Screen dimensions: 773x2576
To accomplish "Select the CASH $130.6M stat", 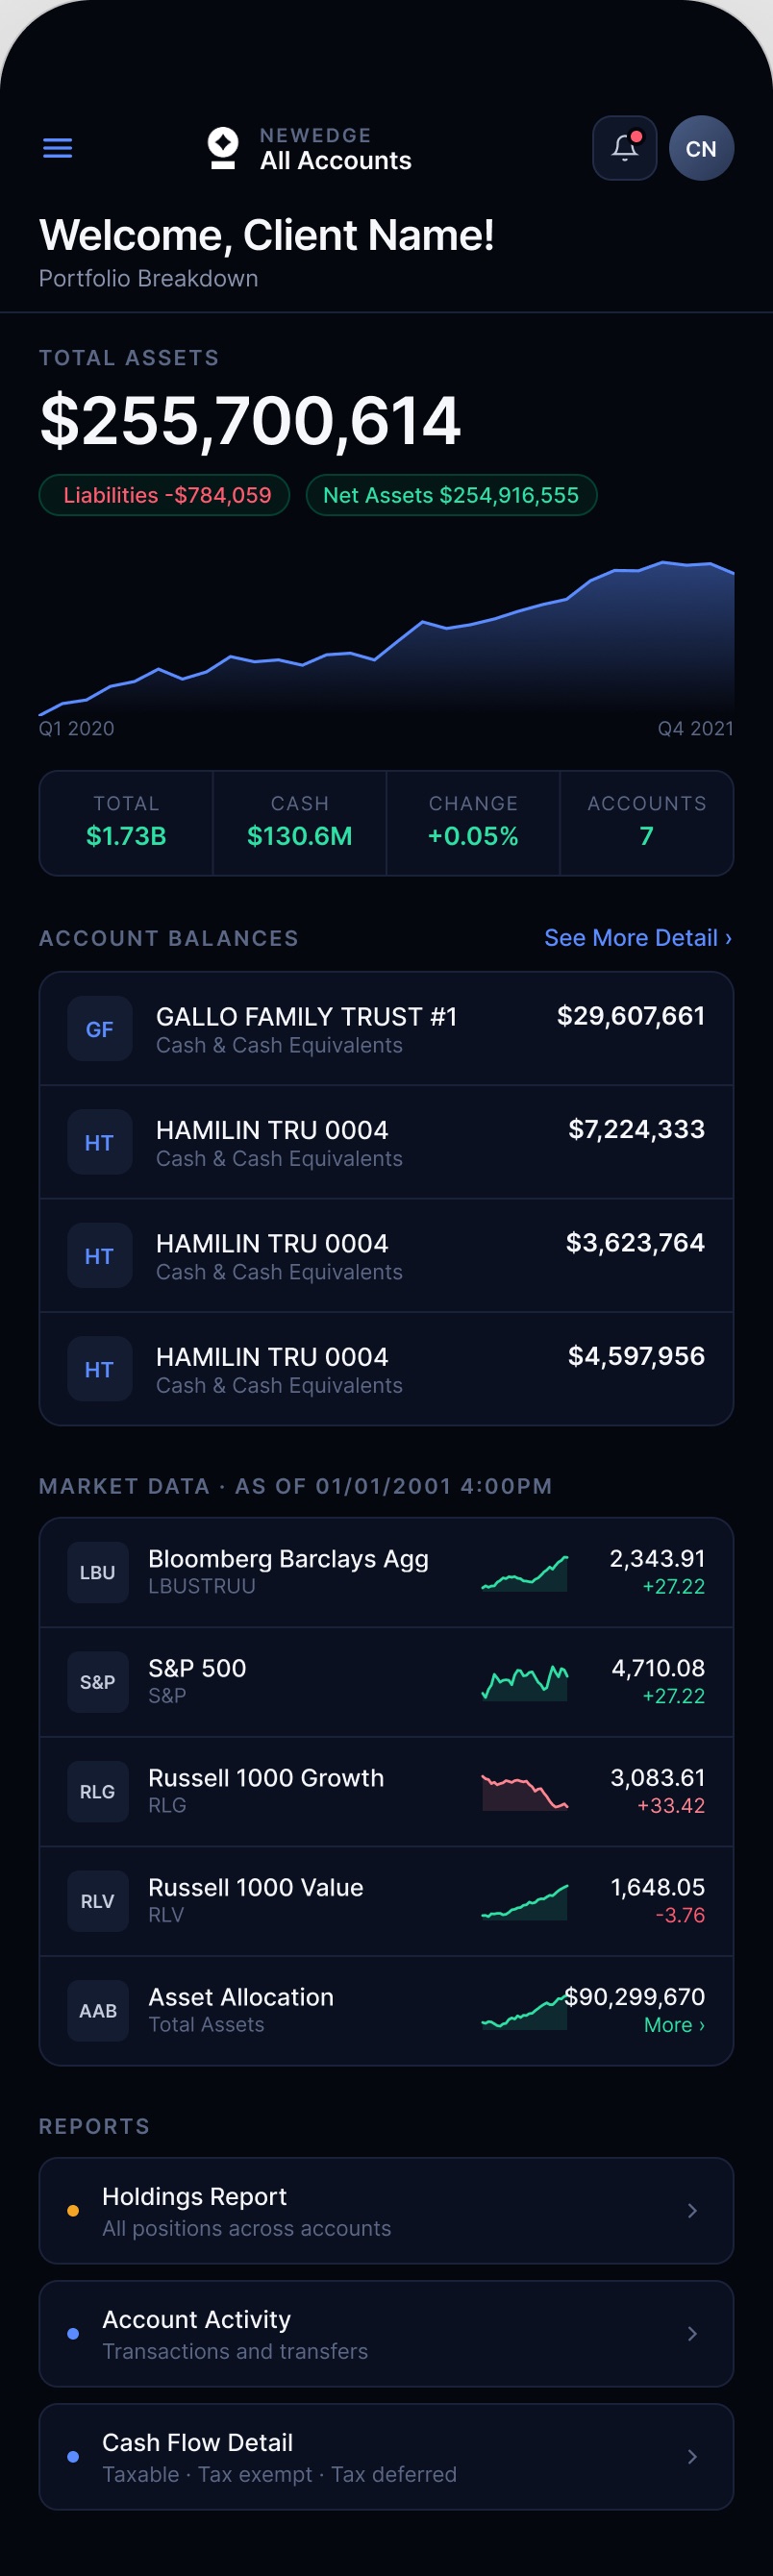I will [x=300, y=823].
